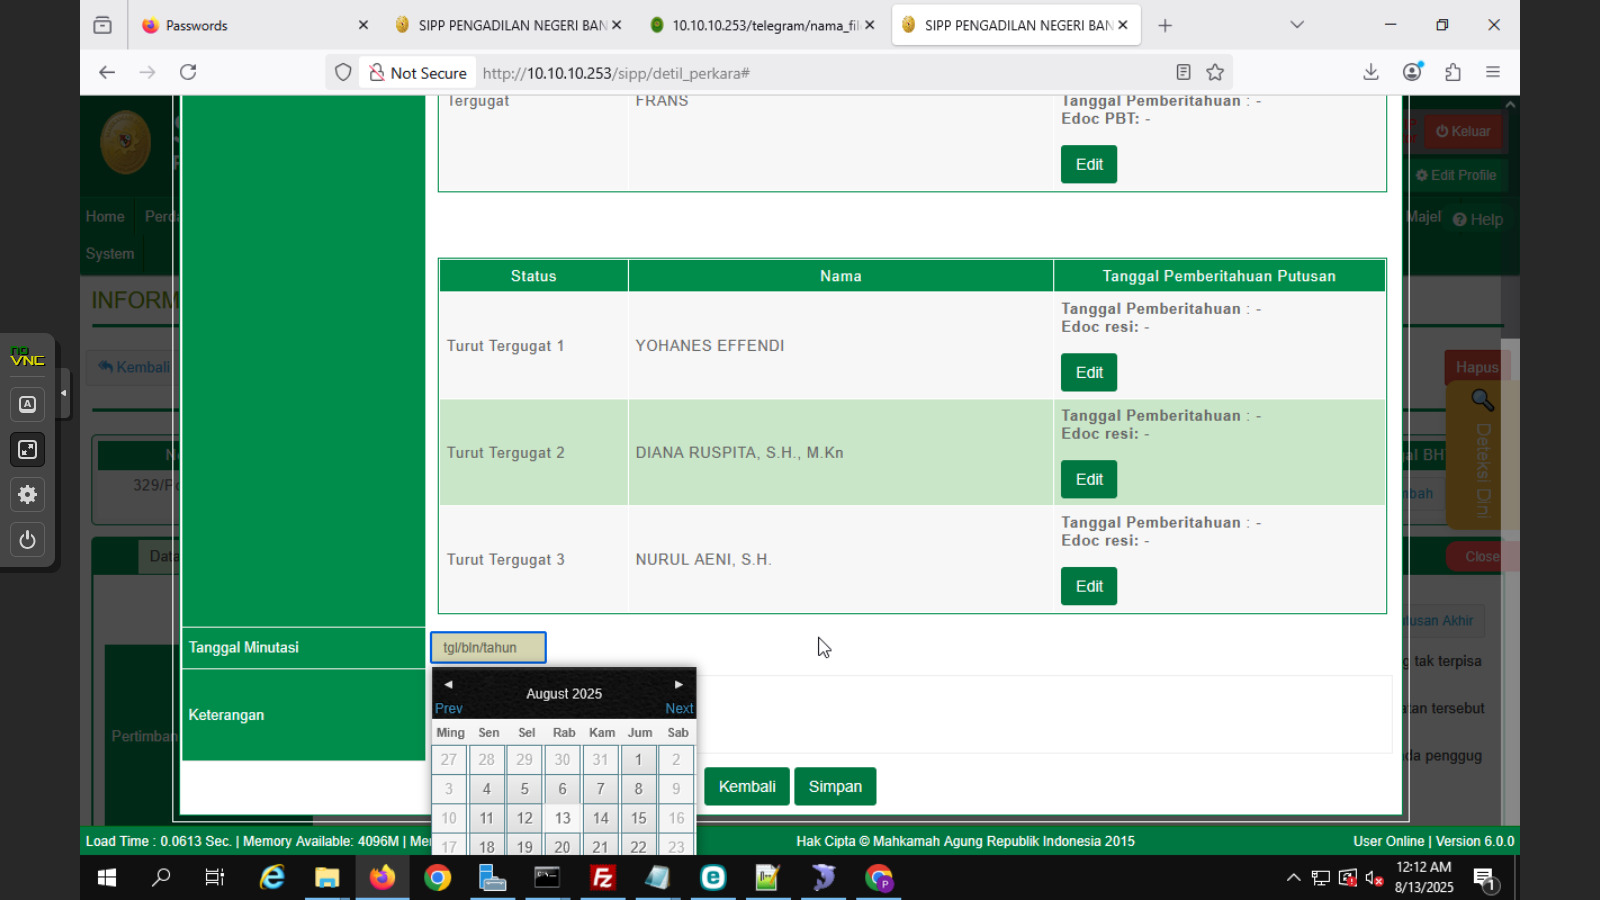
Task: Toggle reader view icon in address bar
Action: [1183, 72]
